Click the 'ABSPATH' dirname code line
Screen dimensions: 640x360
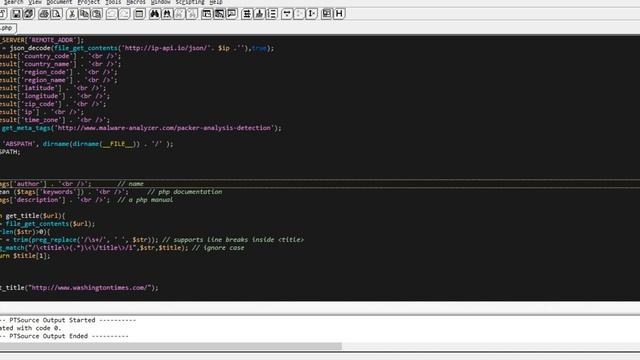[x=87, y=144]
